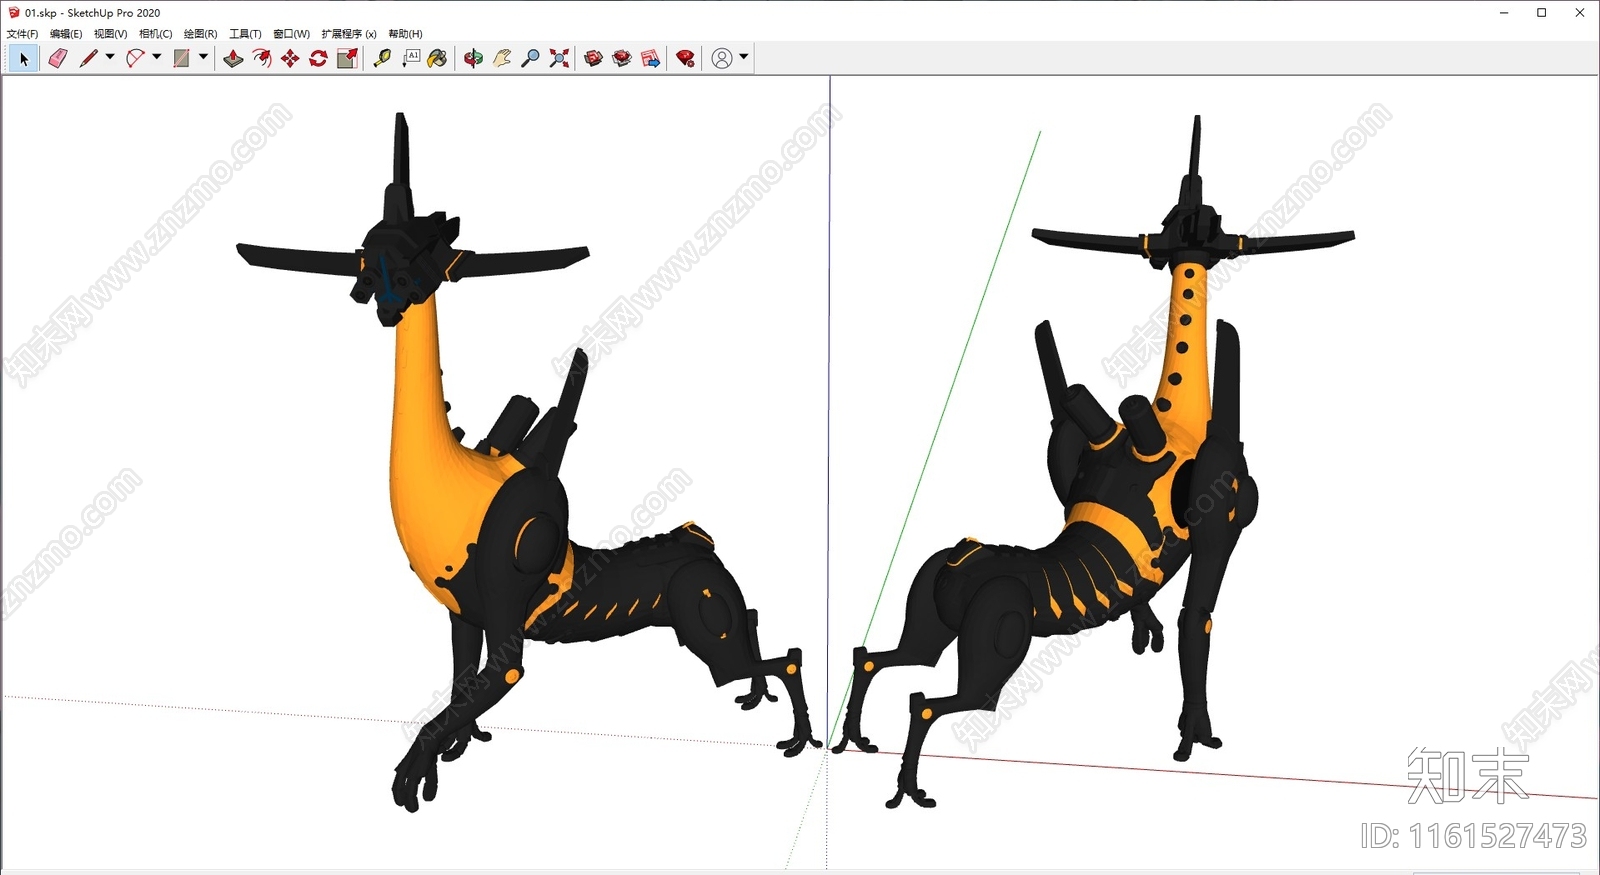
Task: Click the user account sign-in icon
Action: click(x=722, y=59)
